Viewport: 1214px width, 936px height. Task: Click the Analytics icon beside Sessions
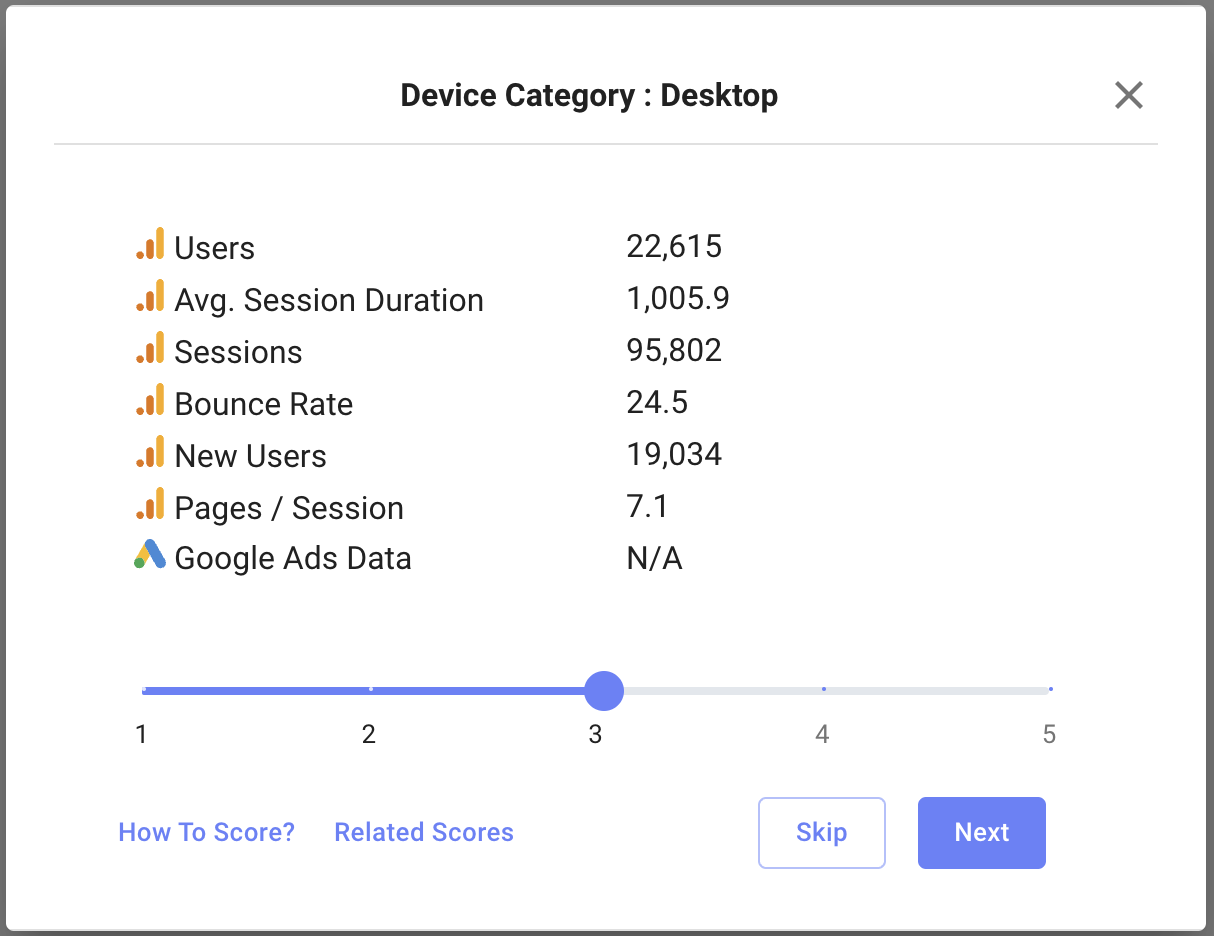pyautogui.click(x=150, y=349)
